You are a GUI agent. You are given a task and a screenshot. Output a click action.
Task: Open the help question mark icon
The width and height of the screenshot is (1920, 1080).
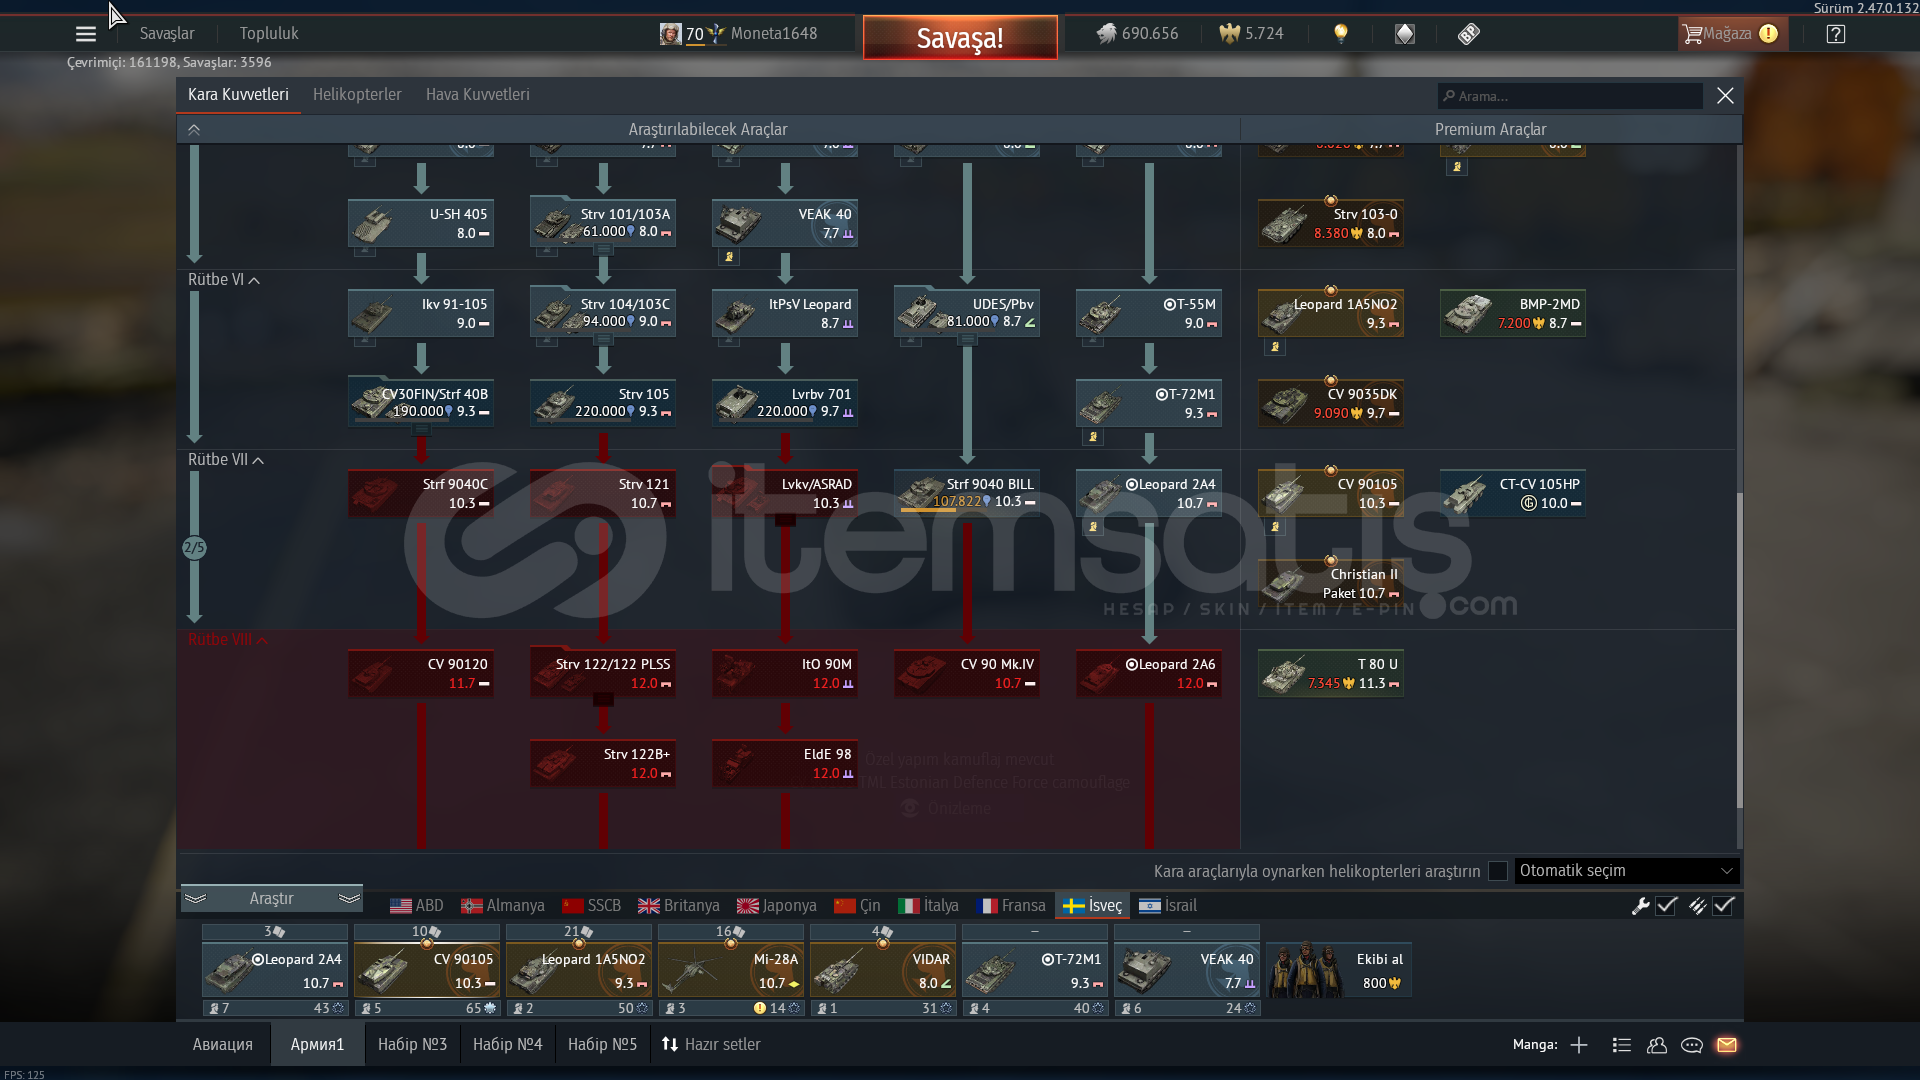(x=1835, y=34)
